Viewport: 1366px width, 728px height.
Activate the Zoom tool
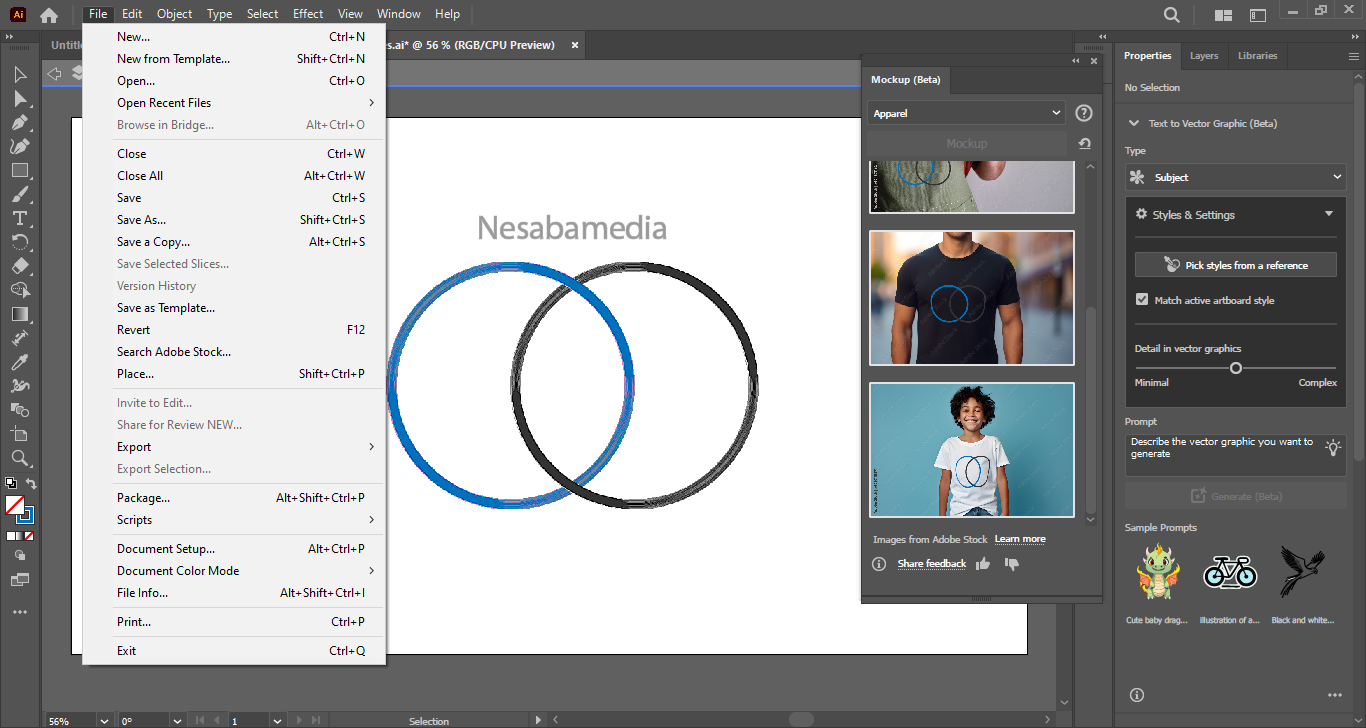point(20,458)
